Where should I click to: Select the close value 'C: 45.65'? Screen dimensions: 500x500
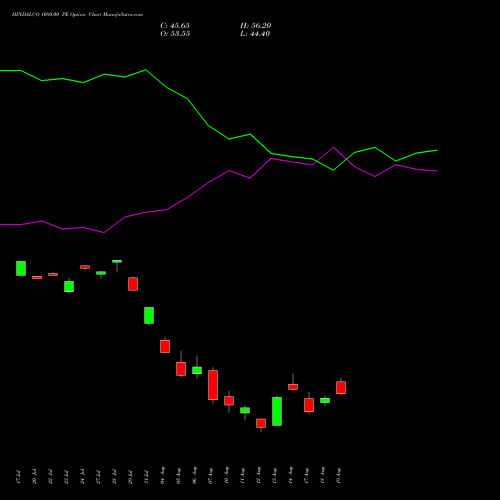pyautogui.click(x=175, y=26)
